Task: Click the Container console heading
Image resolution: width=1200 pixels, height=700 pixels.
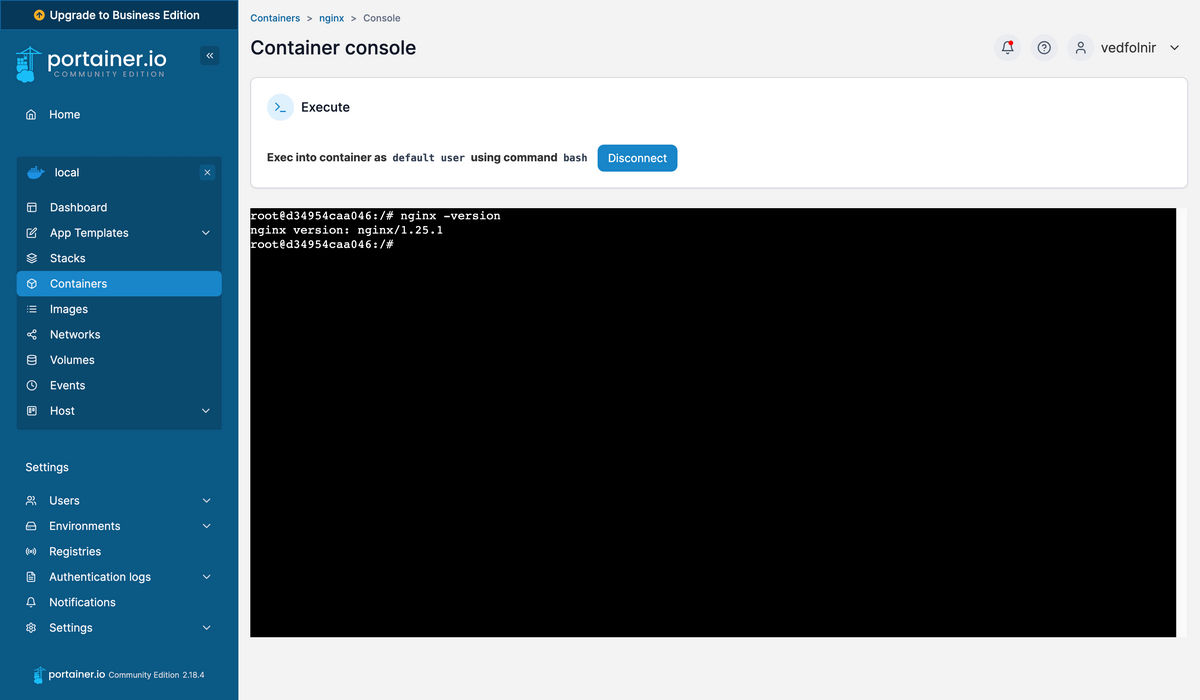Action: pos(333,48)
